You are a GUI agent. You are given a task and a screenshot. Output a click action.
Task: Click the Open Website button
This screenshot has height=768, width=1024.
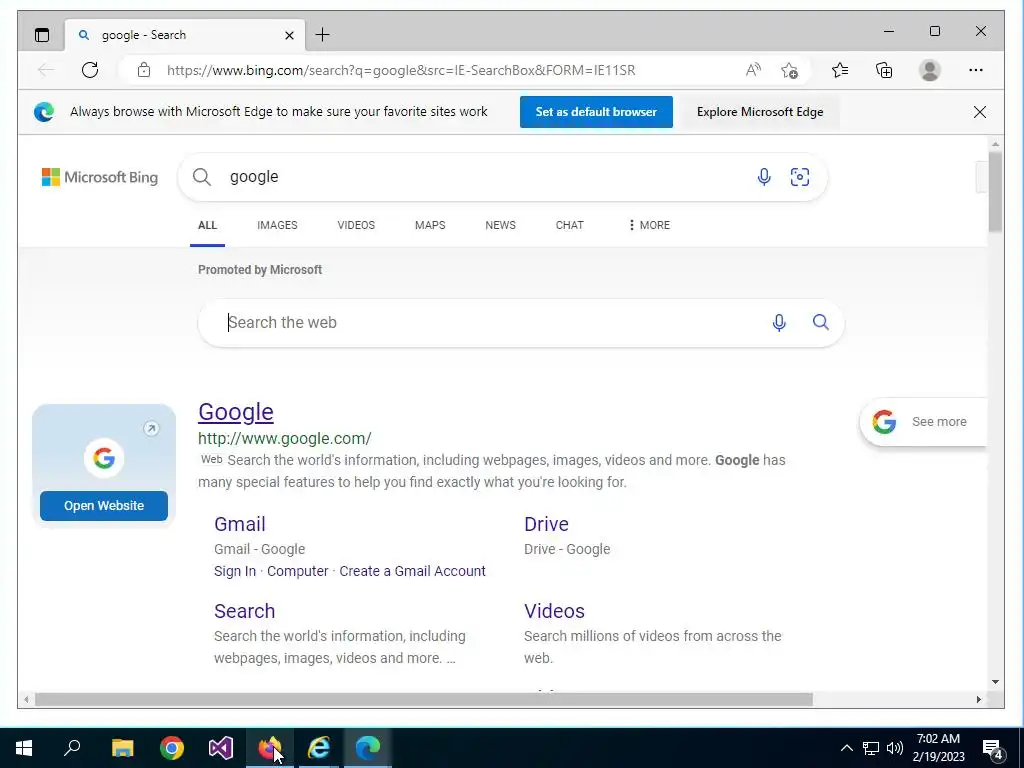[104, 506]
